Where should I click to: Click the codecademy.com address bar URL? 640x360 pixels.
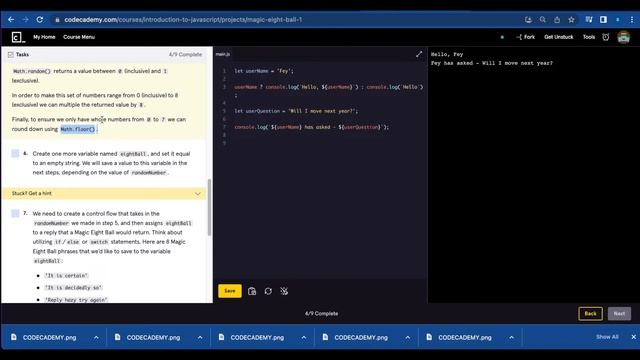(183, 20)
